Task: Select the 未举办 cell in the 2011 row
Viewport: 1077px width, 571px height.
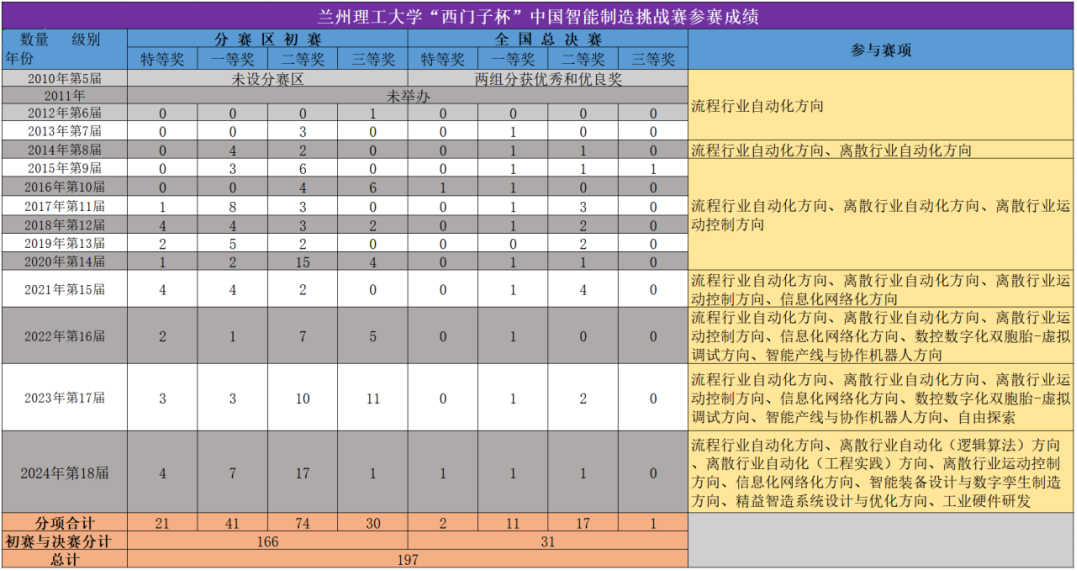Action: pos(408,96)
